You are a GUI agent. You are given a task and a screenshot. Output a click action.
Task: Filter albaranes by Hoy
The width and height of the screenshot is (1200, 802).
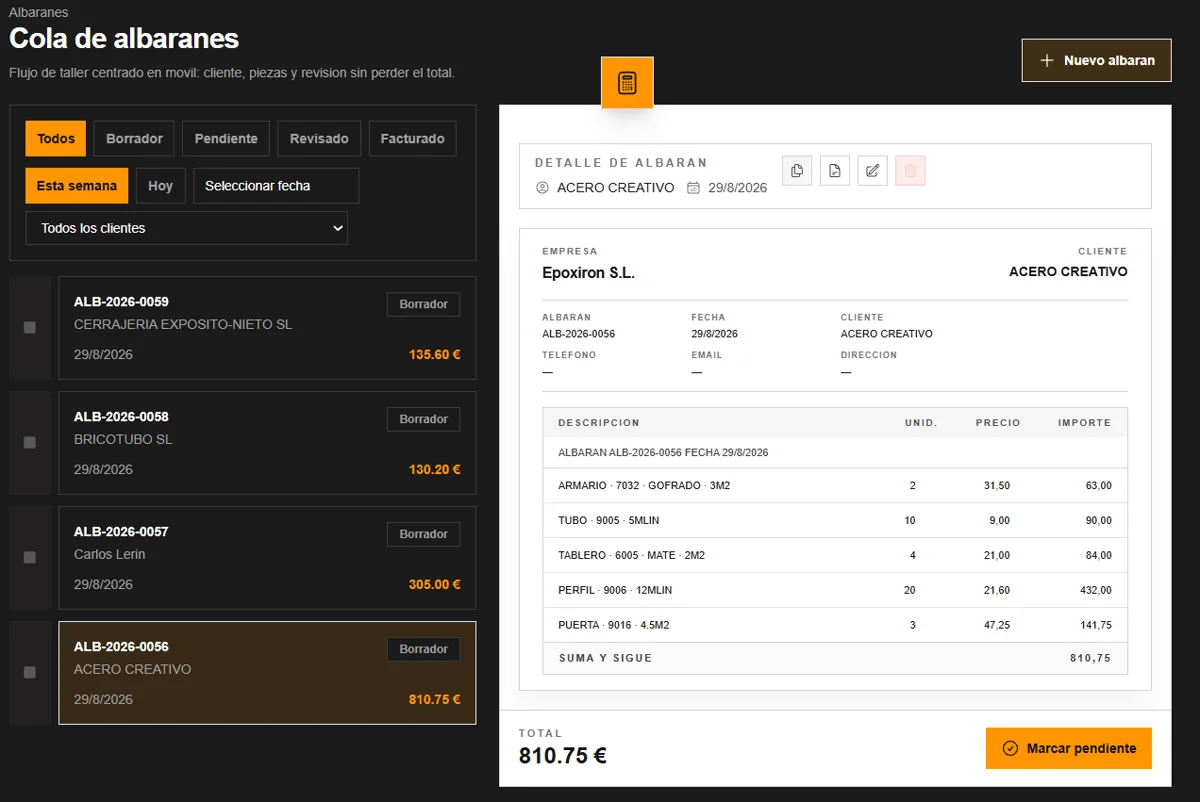pos(161,186)
